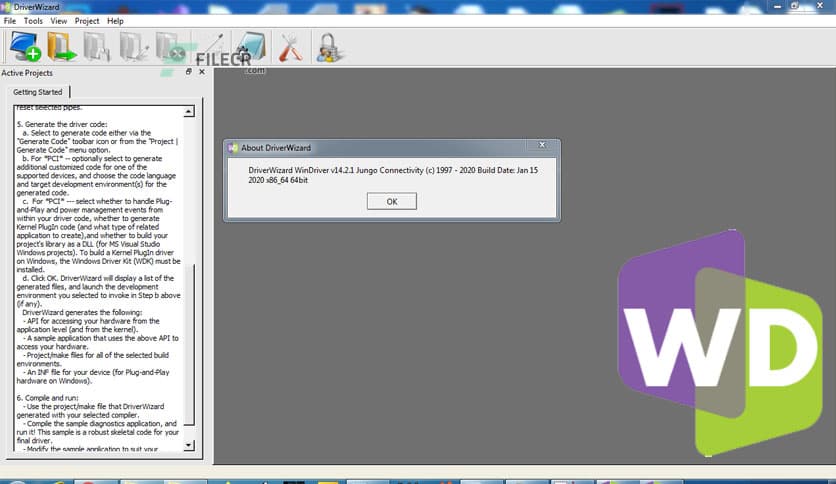Select the Getting Started tab
This screenshot has width=836, height=484.
(38, 92)
